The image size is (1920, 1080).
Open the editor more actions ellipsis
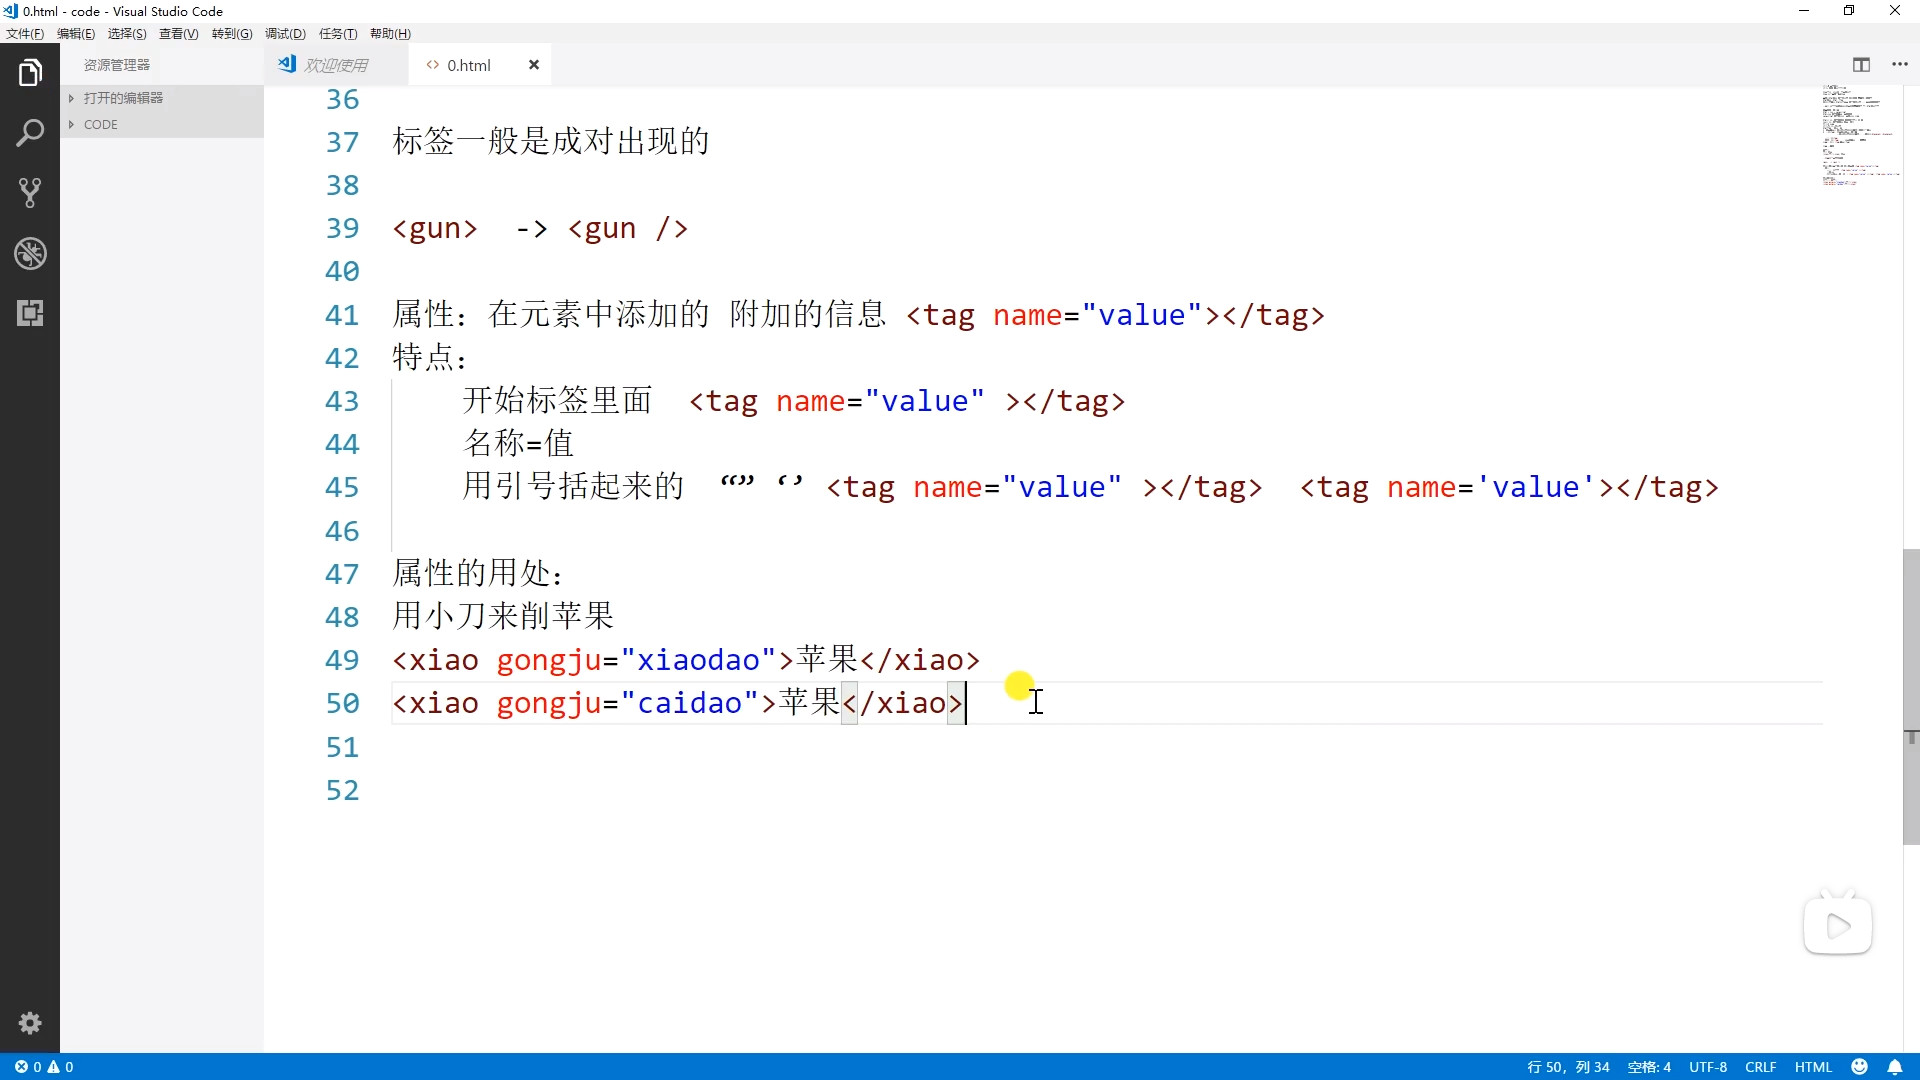[1900, 65]
